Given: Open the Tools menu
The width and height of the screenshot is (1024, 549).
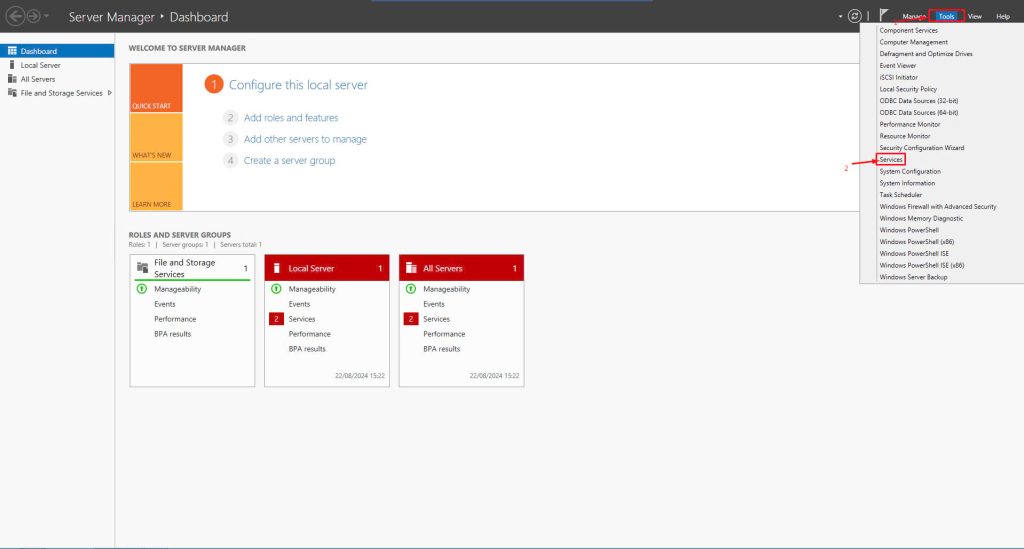Looking at the screenshot, I should pos(946,16).
